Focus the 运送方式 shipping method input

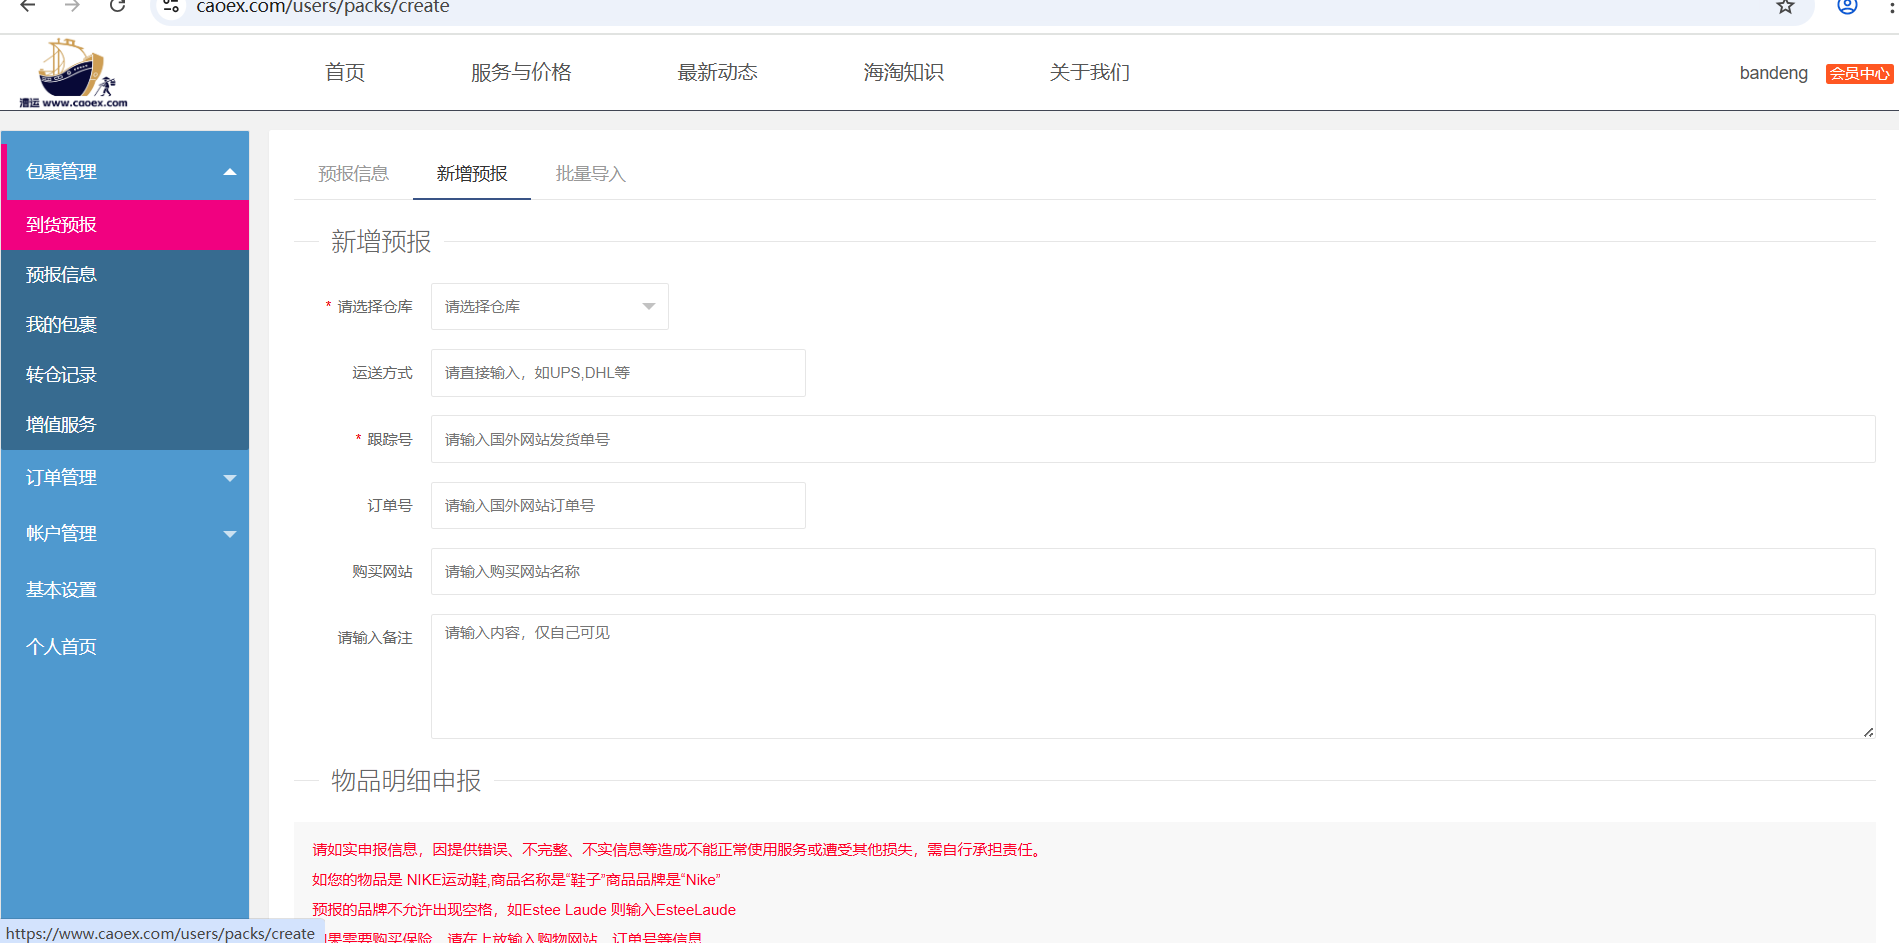(618, 373)
